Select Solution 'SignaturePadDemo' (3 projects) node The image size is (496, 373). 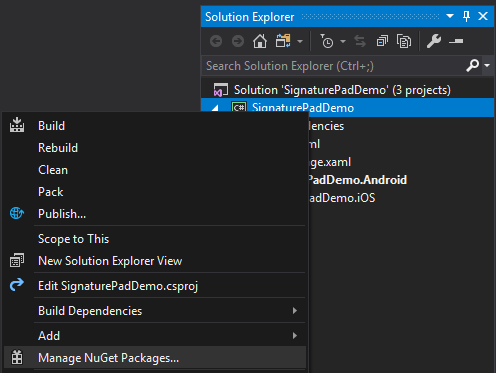point(342,90)
